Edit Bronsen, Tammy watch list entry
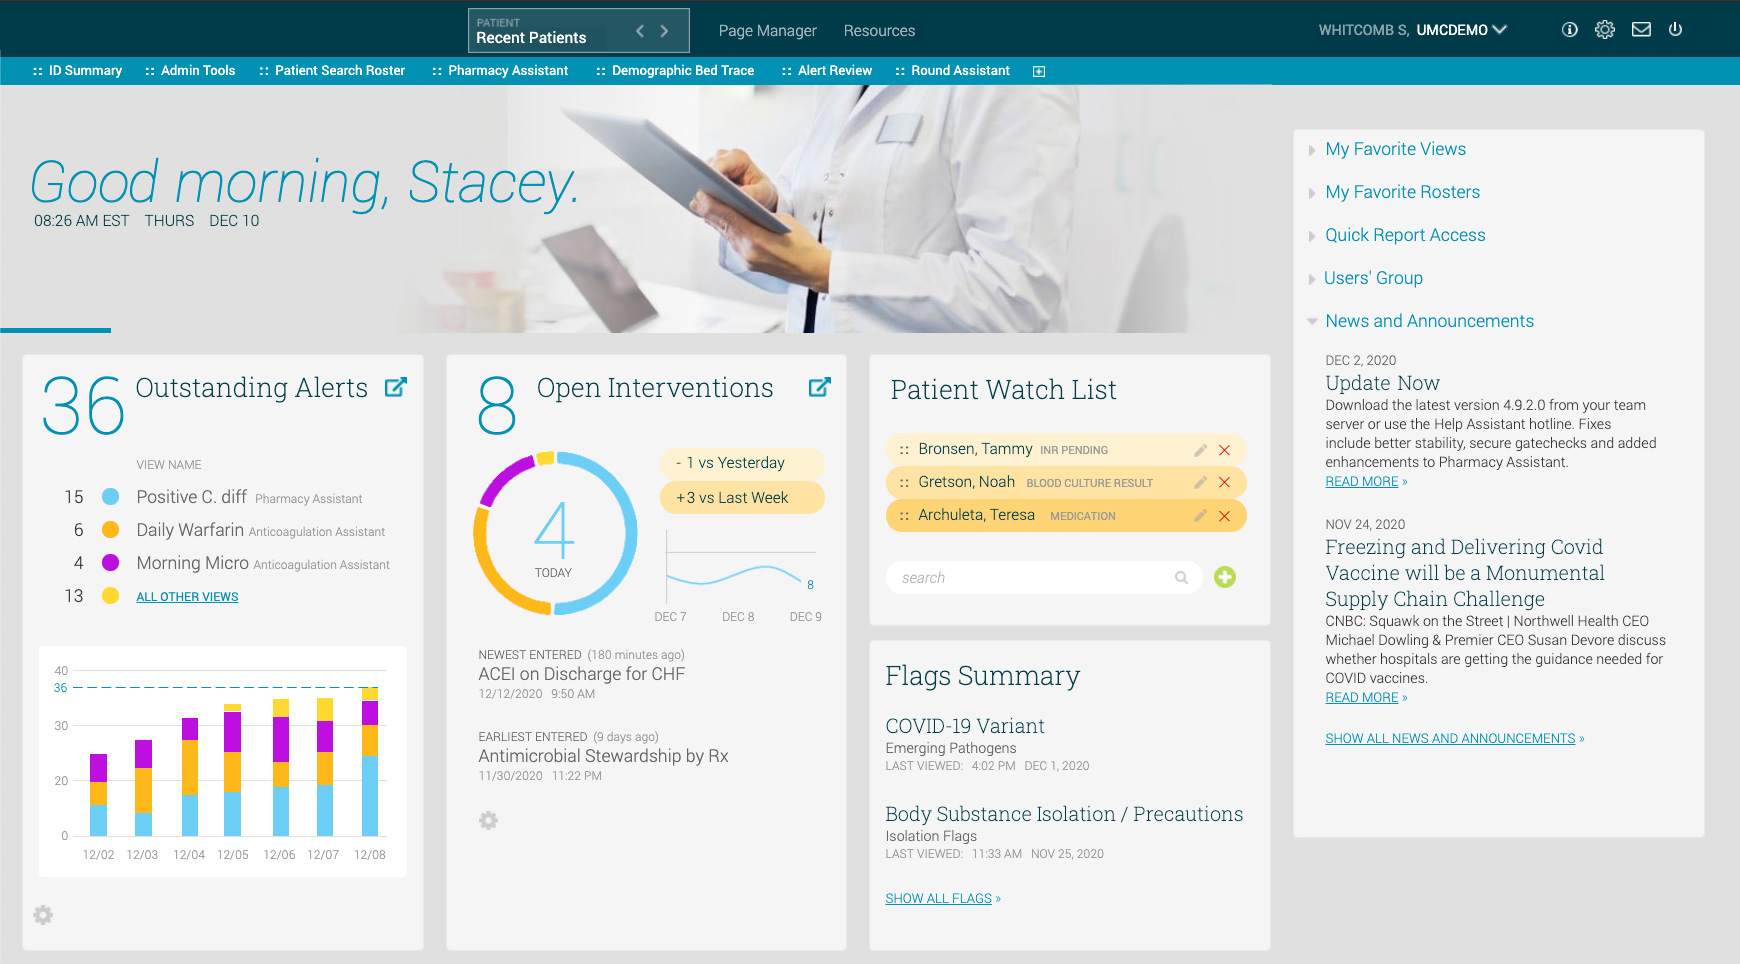Image resolution: width=1740 pixels, height=964 pixels. tap(1200, 450)
